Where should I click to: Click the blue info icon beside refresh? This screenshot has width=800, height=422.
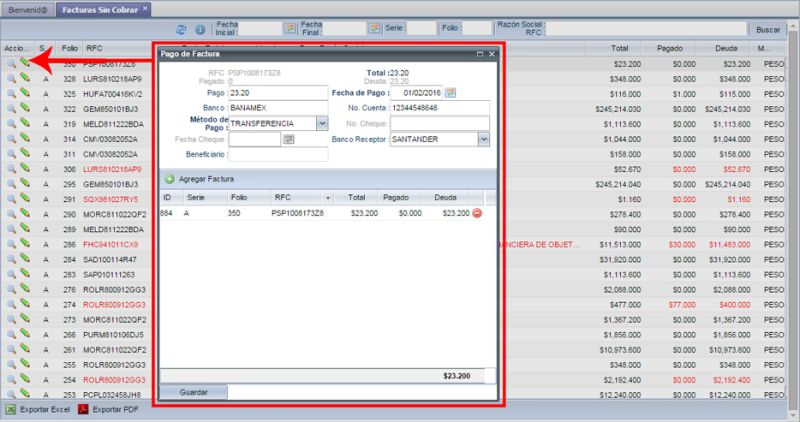pos(199,30)
